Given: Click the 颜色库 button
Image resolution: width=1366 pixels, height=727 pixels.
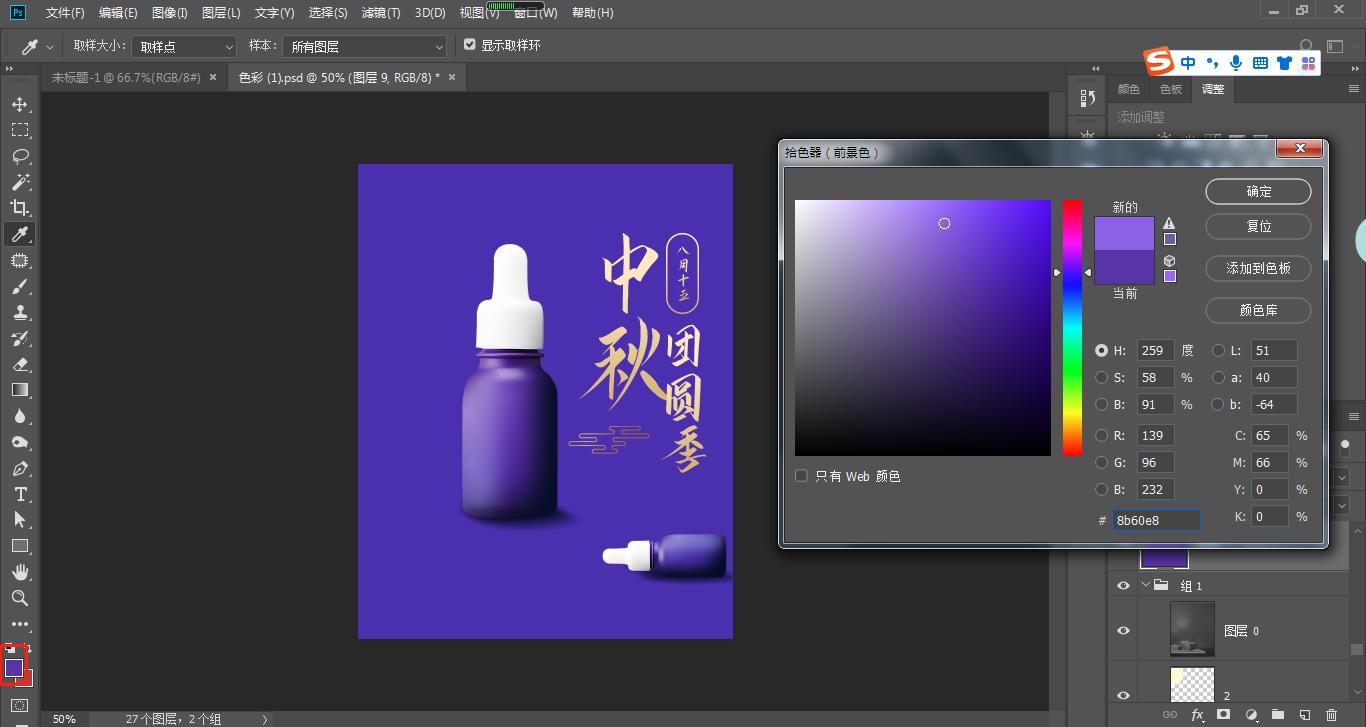Looking at the screenshot, I should (1257, 310).
